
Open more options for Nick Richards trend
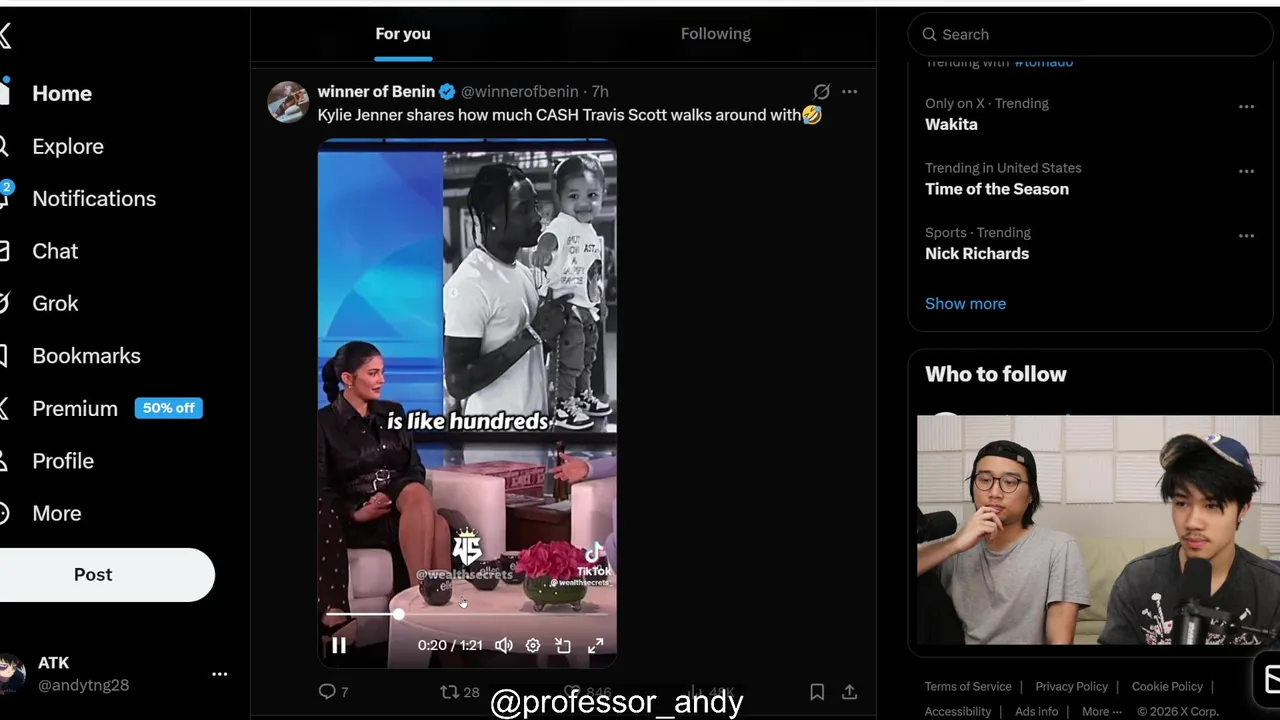[1246, 236]
